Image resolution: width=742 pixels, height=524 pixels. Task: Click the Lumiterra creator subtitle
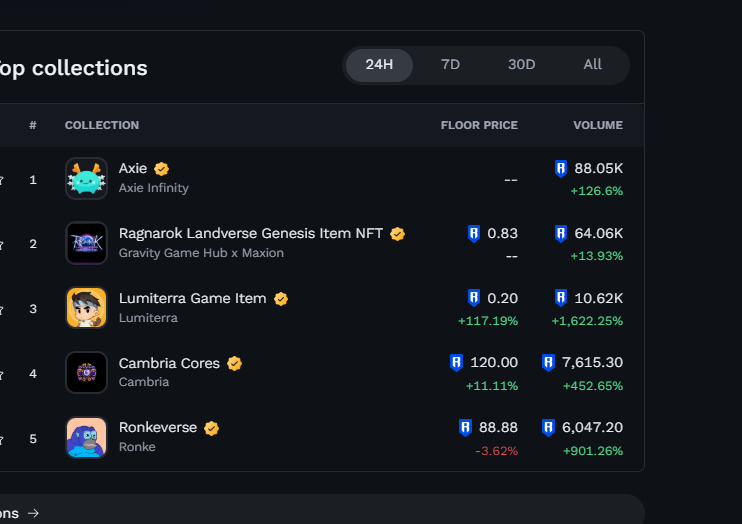(148, 318)
